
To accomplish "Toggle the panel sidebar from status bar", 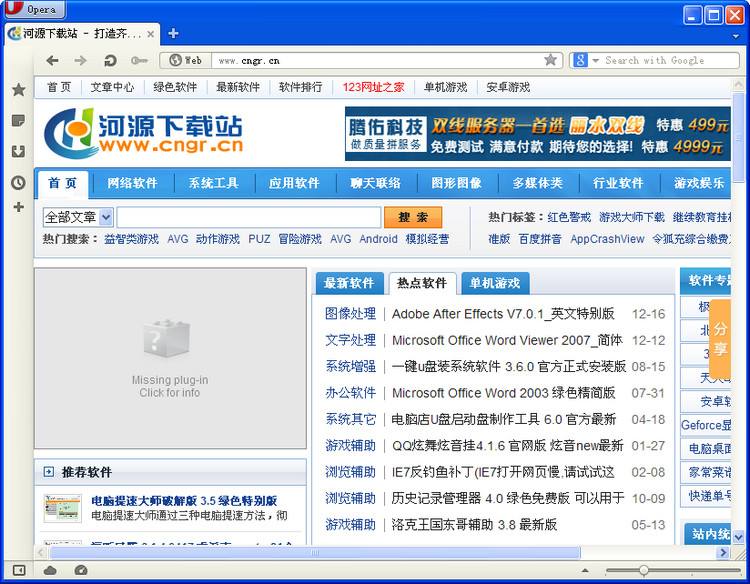I will (19, 570).
